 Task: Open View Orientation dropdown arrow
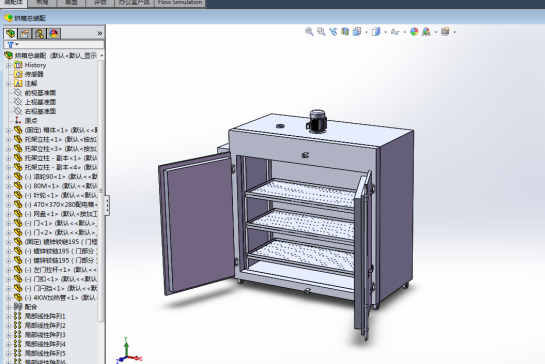coord(366,32)
